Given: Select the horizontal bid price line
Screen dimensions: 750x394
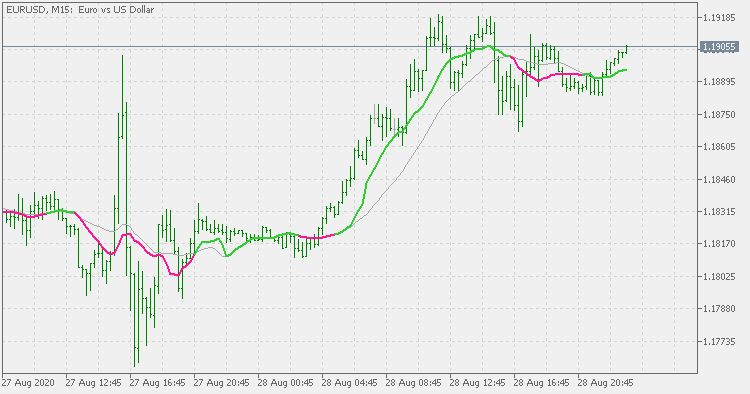Looking at the screenshot, I should pyautogui.click(x=350, y=47).
